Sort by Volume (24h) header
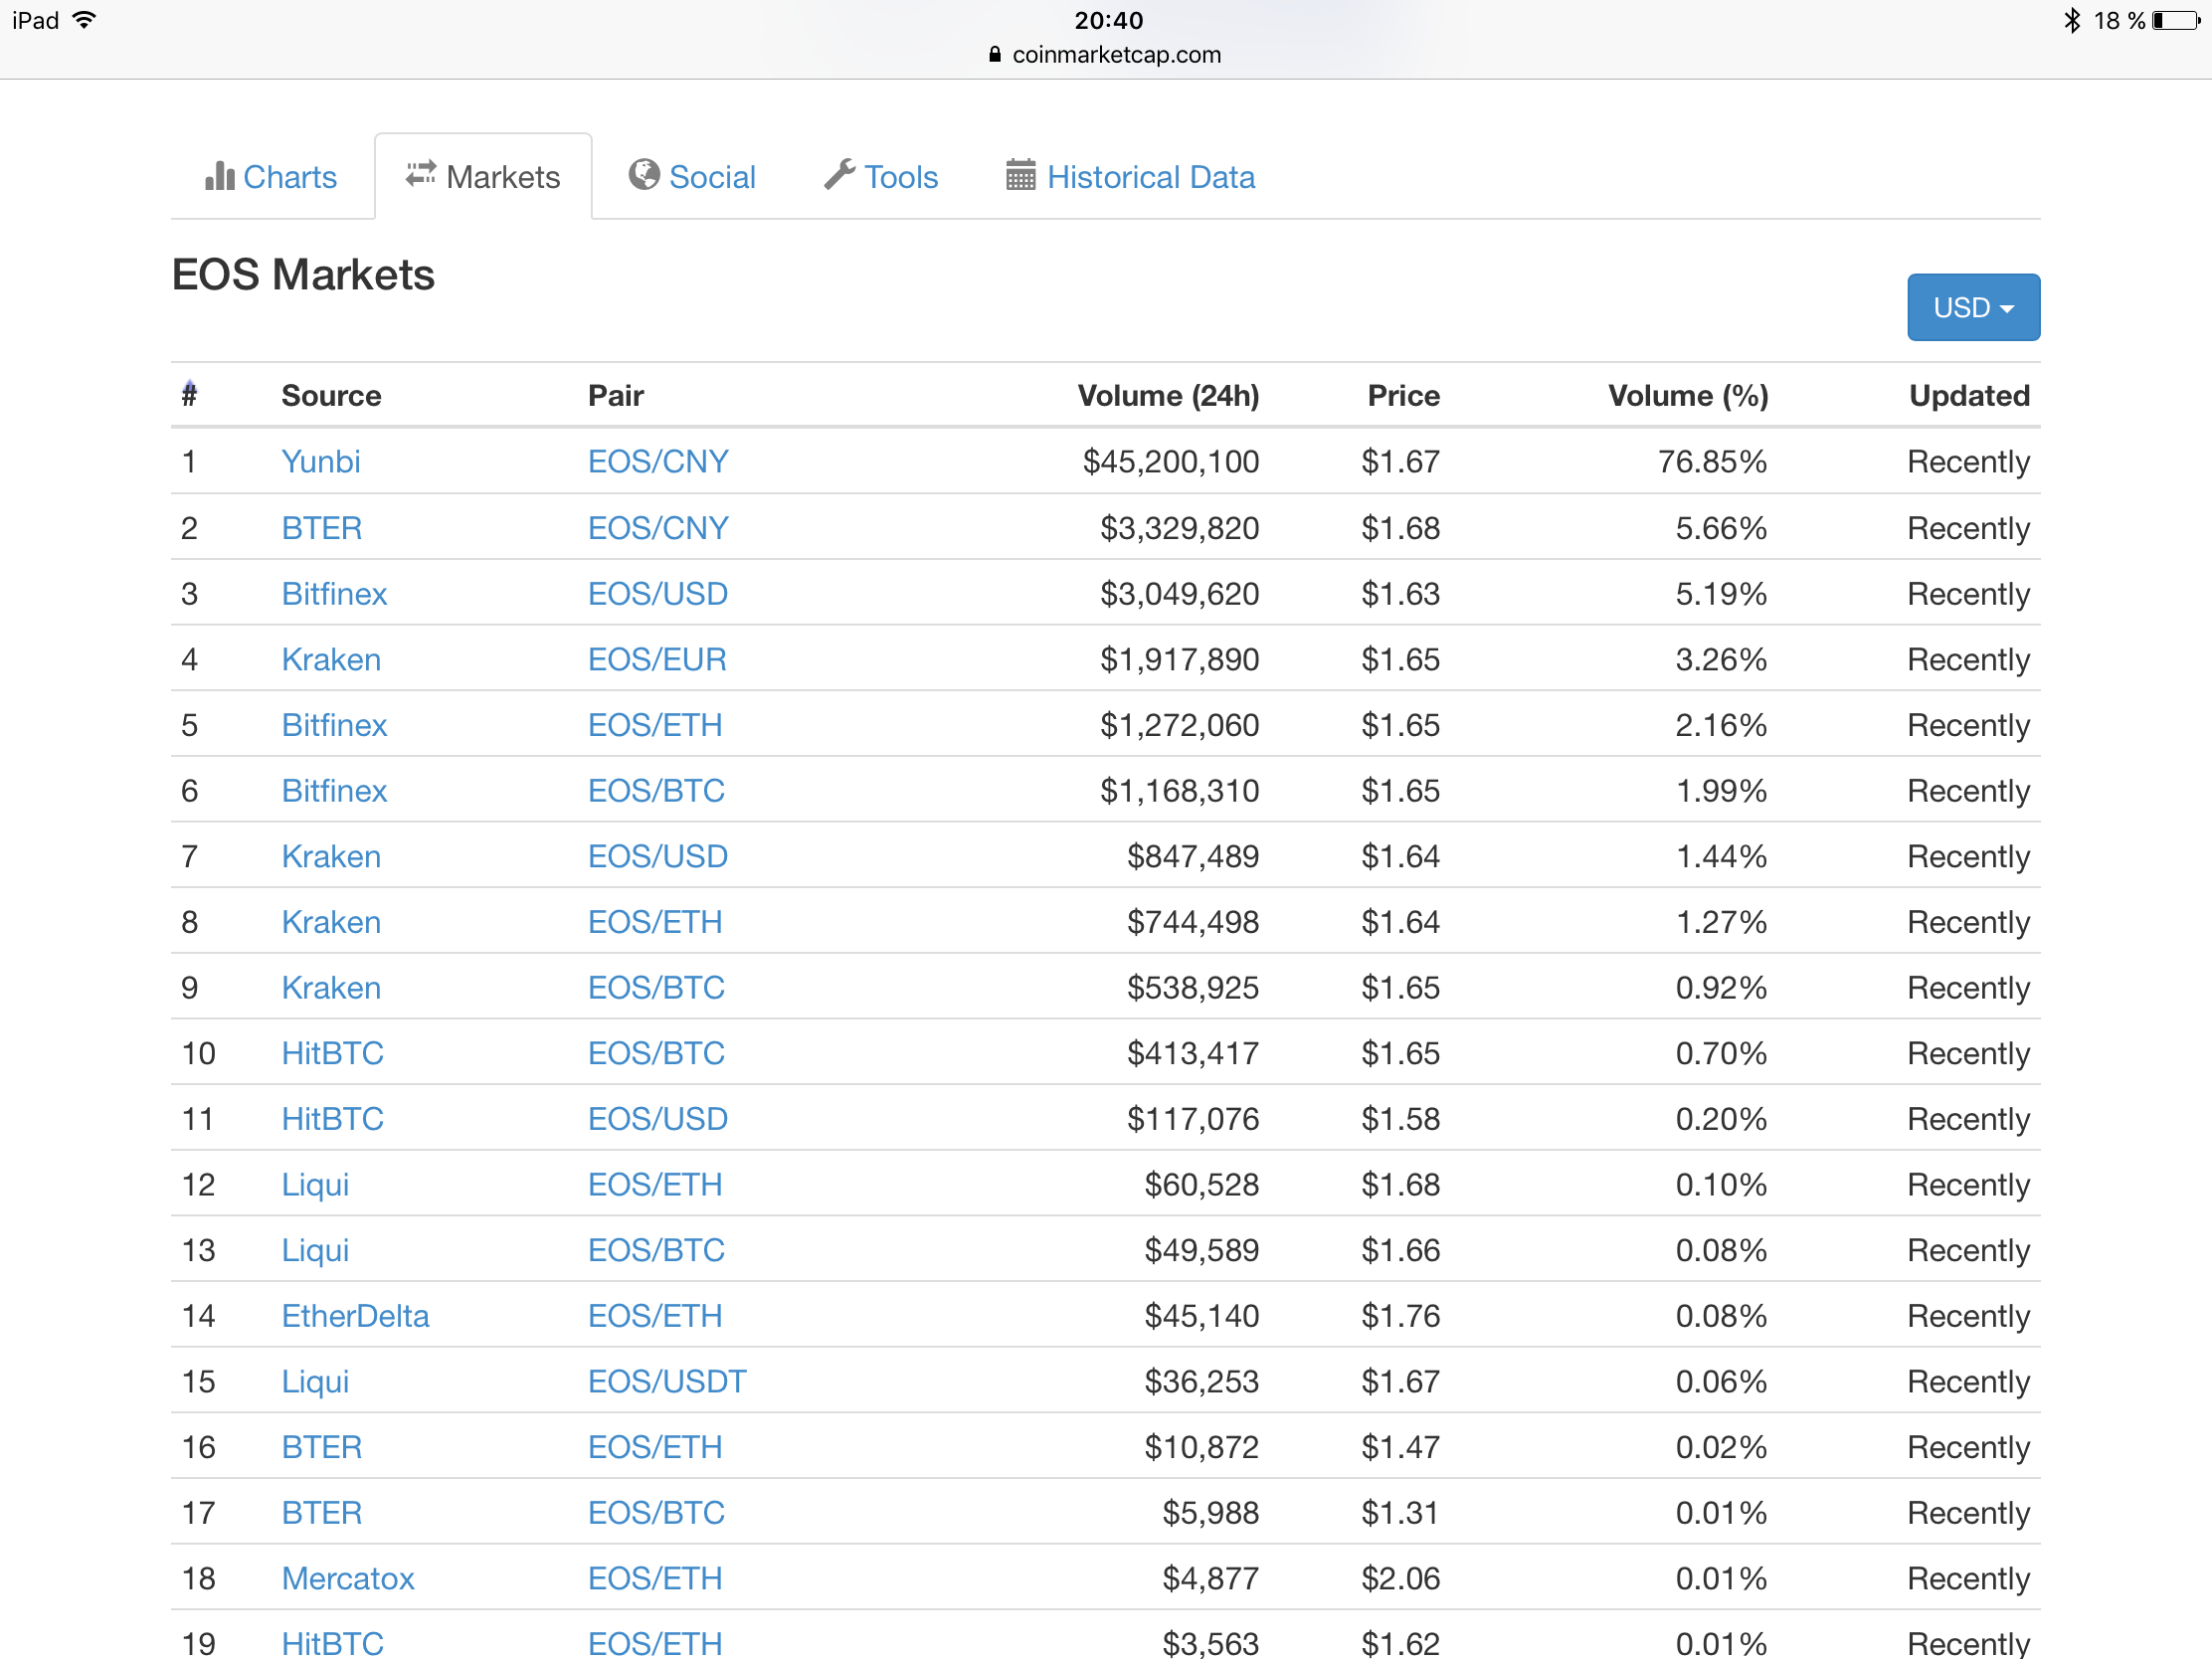 1168,396
